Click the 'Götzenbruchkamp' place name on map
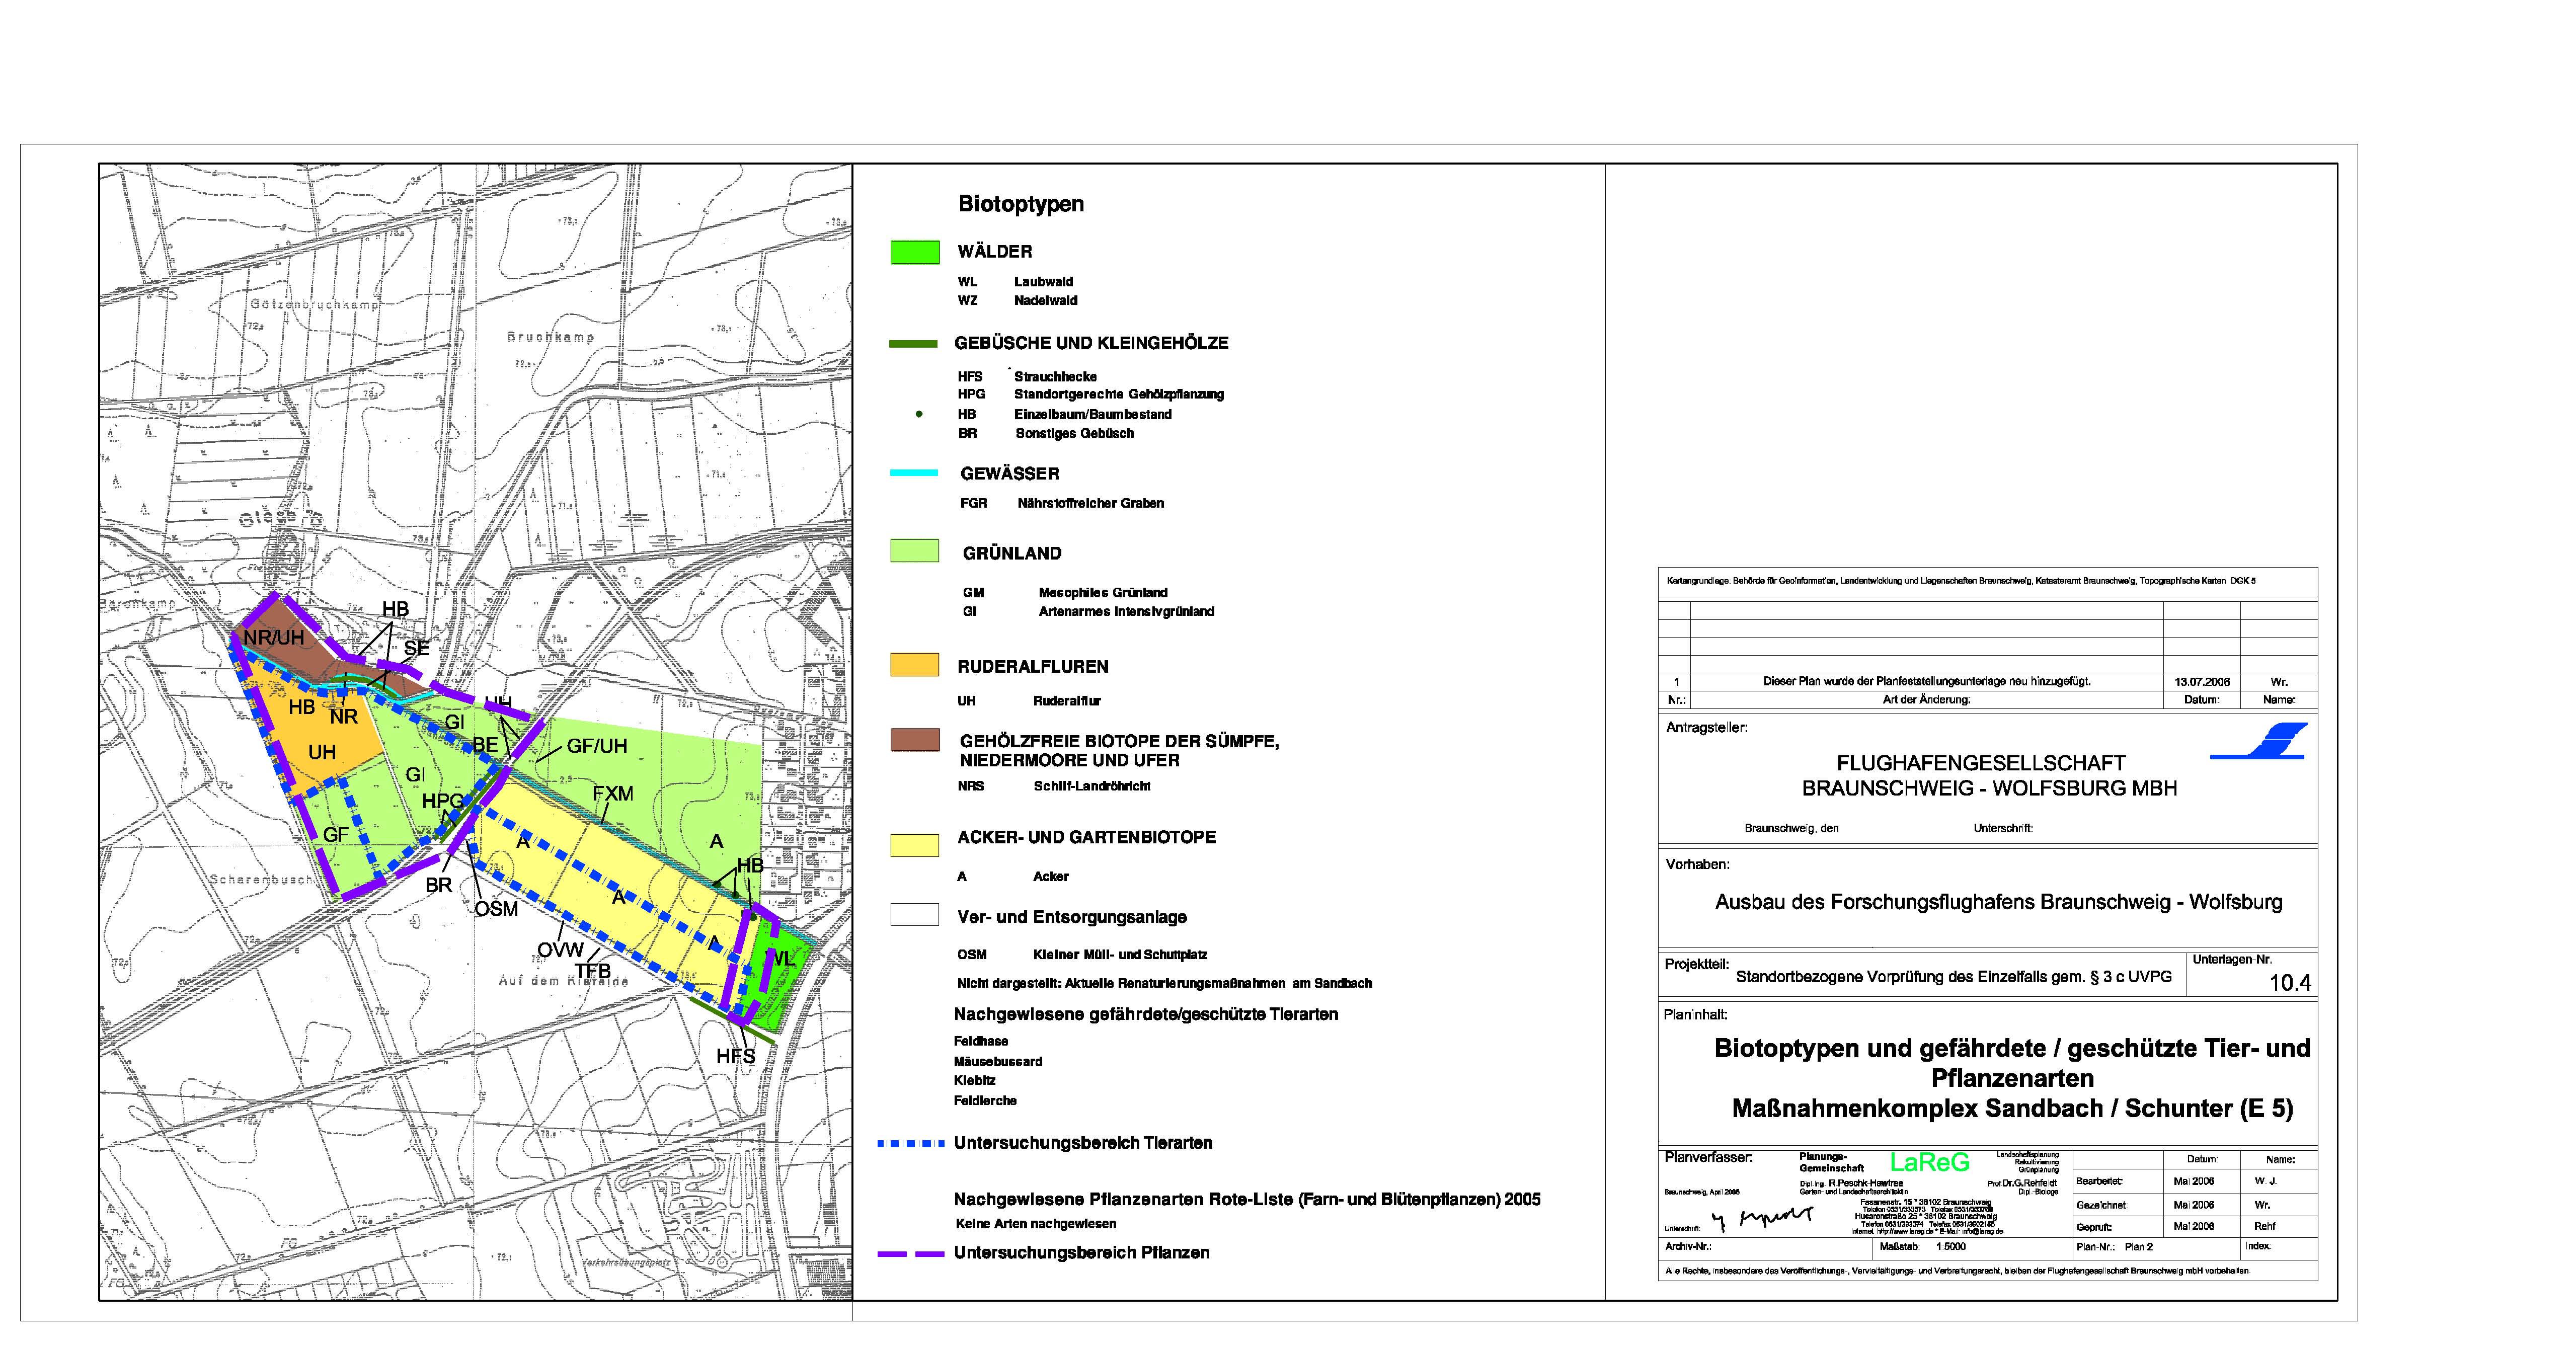2576x1347 pixels. [x=315, y=304]
